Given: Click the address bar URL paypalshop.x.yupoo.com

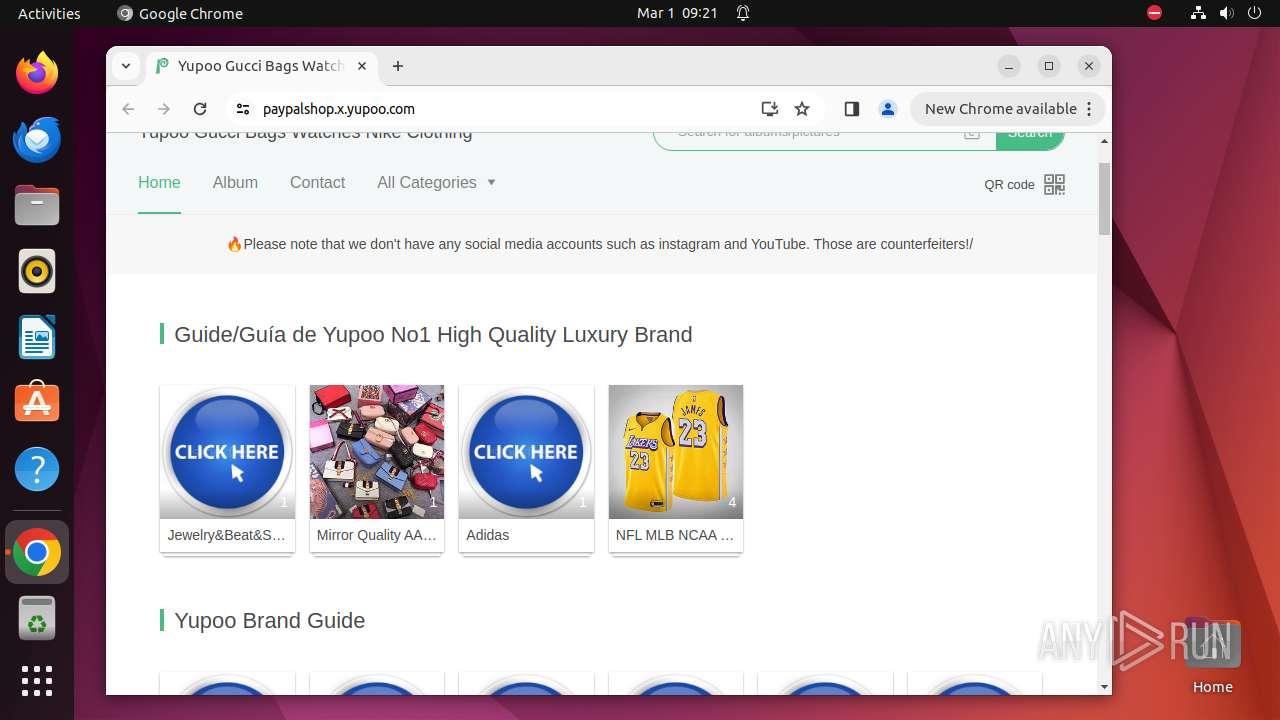Looking at the screenshot, I should pyautogui.click(x=338, y=109).
